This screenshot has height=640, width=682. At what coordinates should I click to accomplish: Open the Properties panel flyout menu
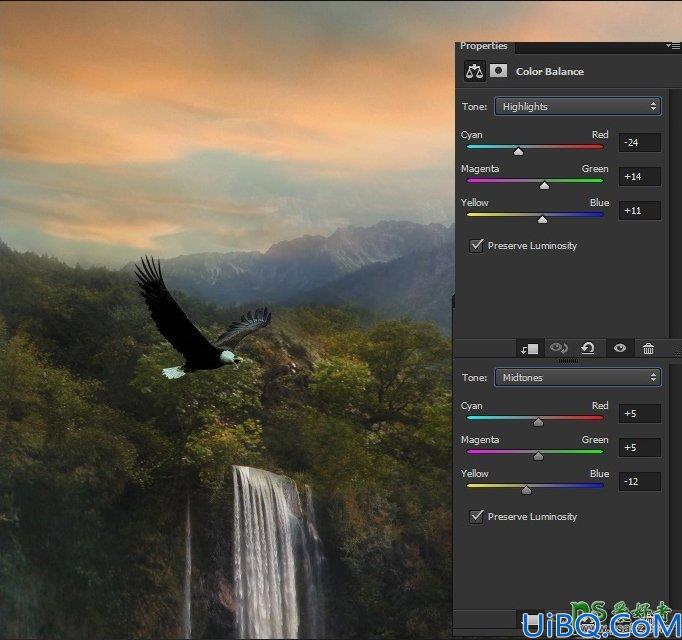click(x=673, y=46)
